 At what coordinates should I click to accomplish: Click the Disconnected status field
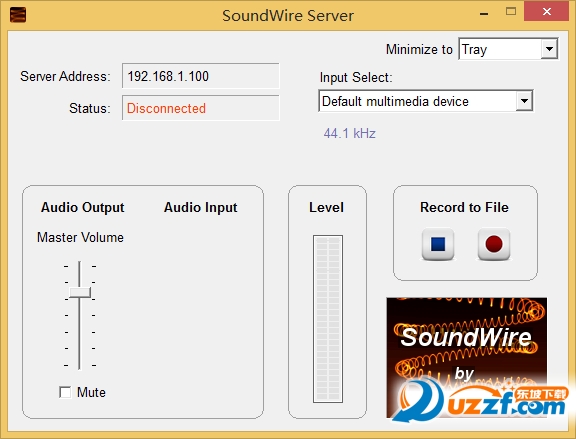click(201, 108)
